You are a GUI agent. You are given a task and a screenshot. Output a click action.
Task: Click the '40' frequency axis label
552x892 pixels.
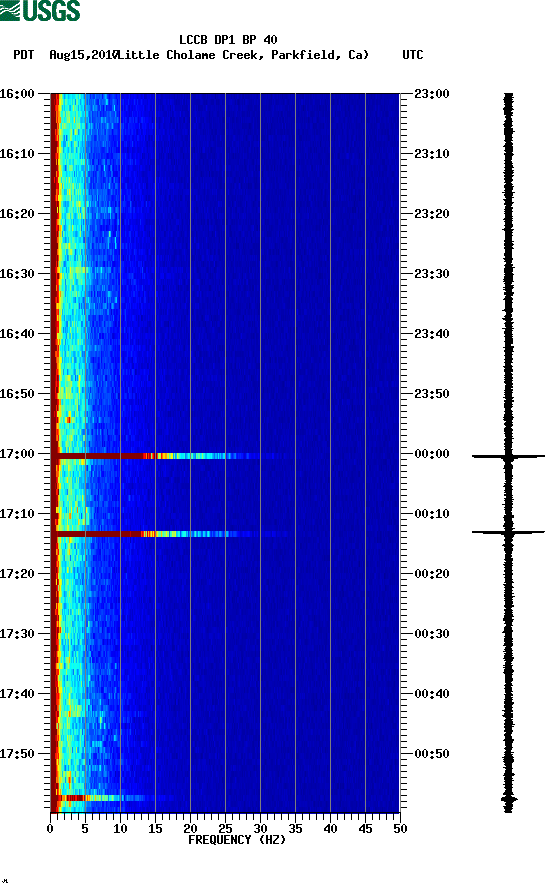331,829
